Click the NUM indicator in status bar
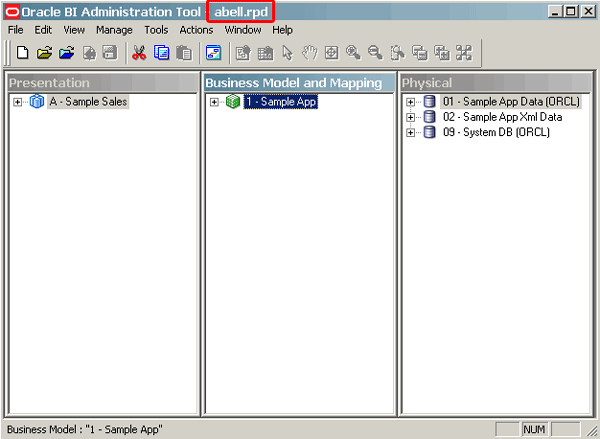The image size is (600, 439). (534, 429)
